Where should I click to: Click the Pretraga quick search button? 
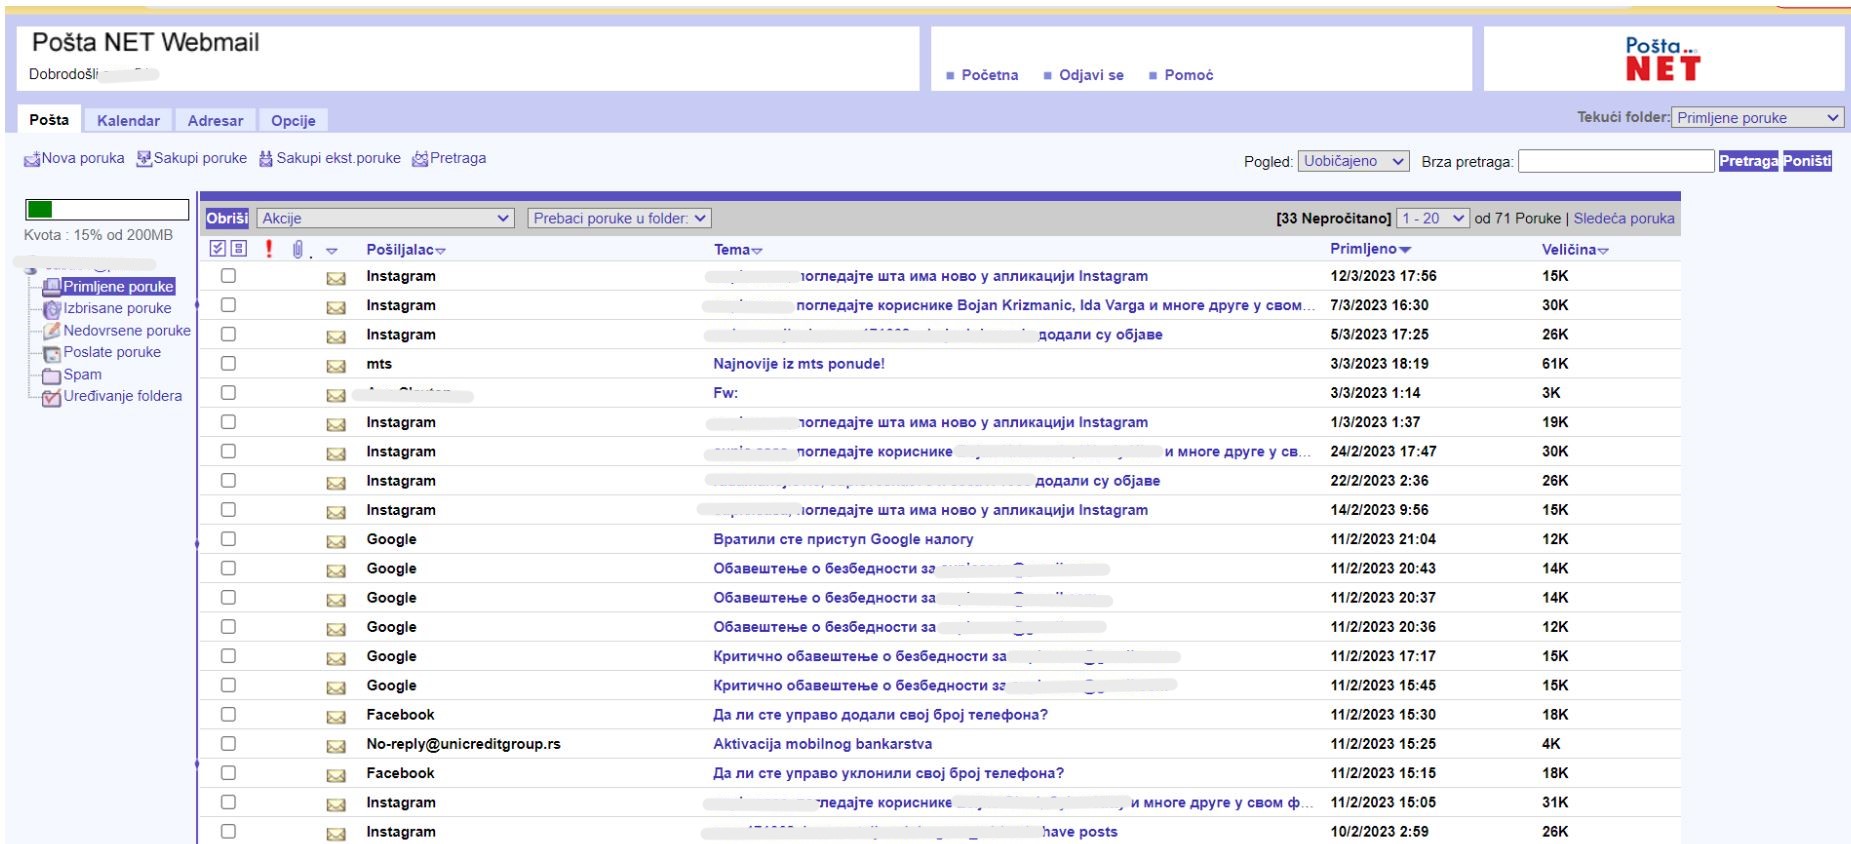1748,161
